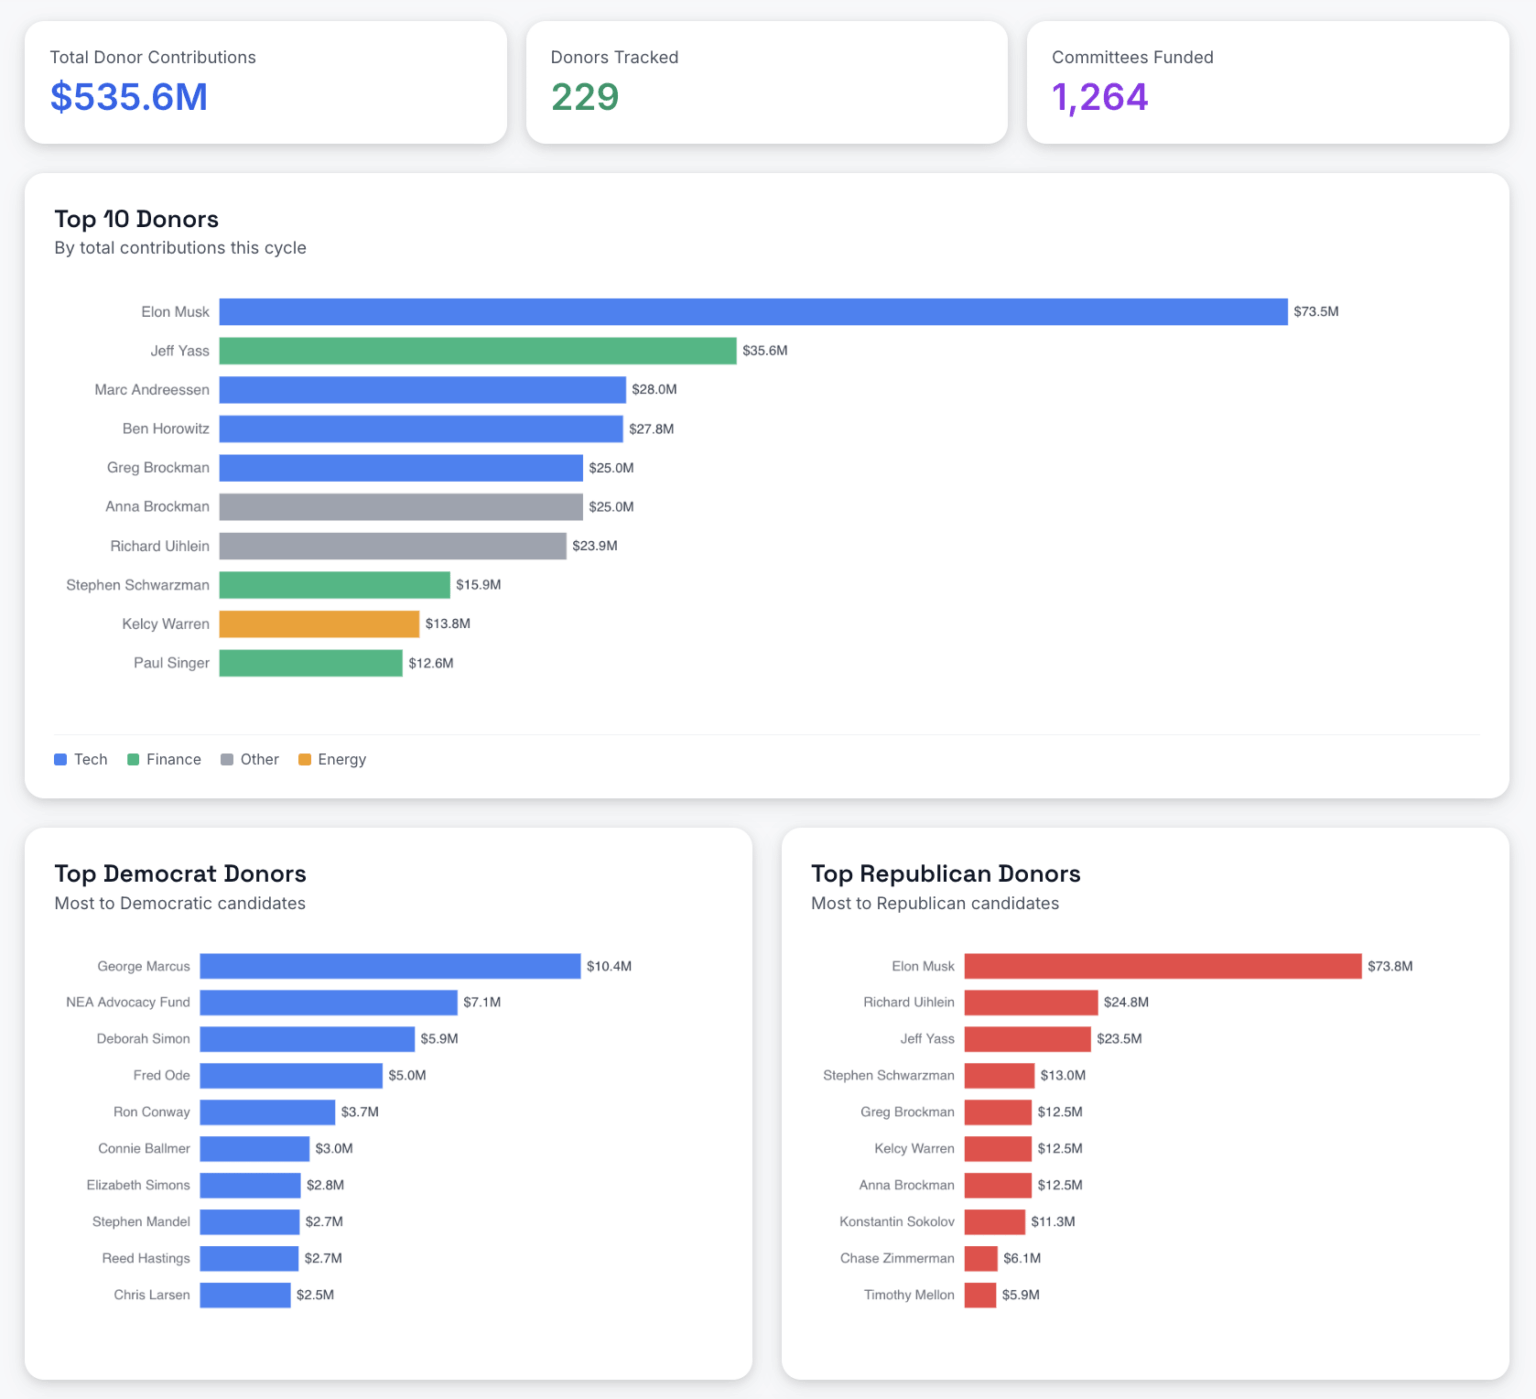
Task: Click the Top Republican Donors heading
Action: click(x=945, y=874)
